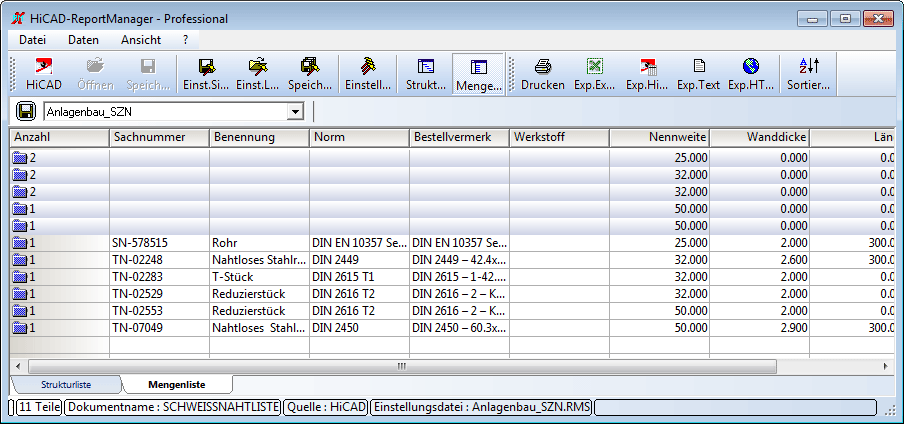Click folder icon in TN-02529 row

pyautogui.click(x=21, y=294)
